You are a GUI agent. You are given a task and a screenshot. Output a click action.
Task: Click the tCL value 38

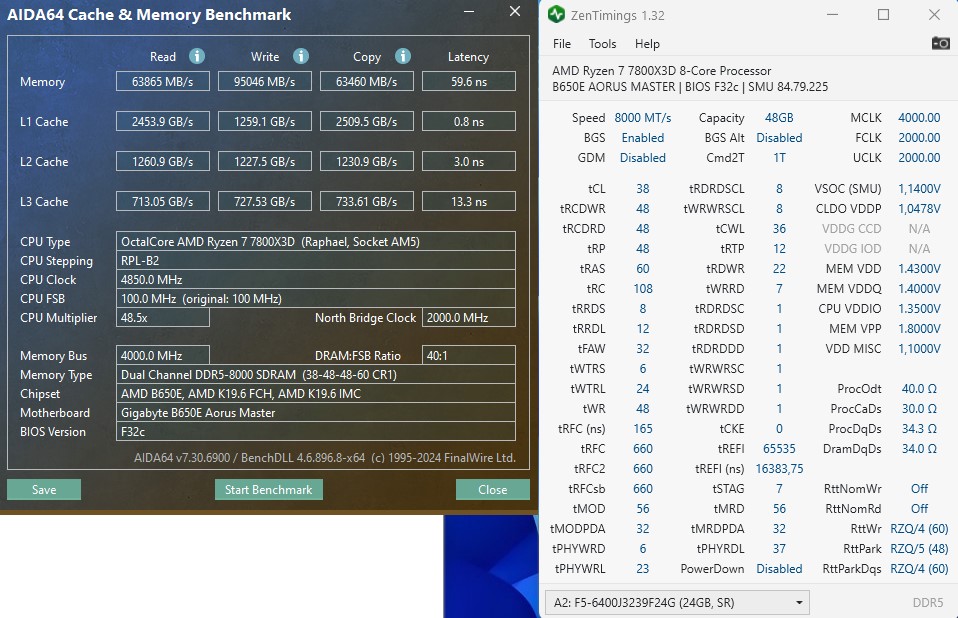click(643, 189)
